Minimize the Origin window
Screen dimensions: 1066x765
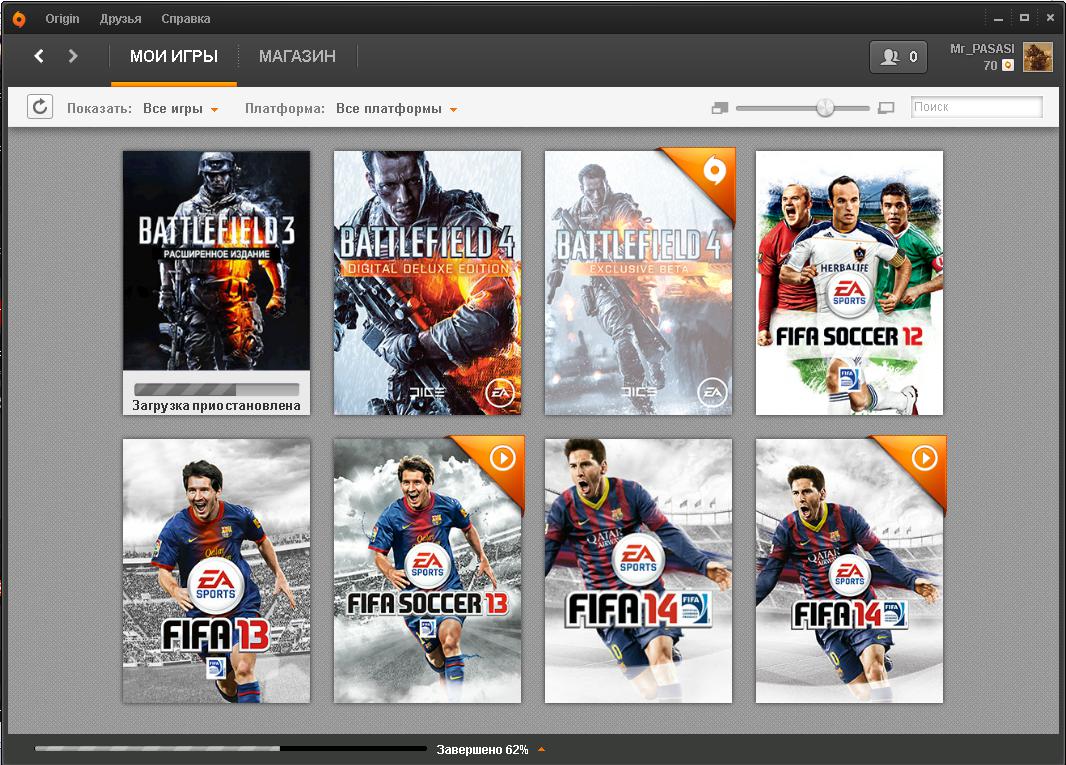(998, 19)
